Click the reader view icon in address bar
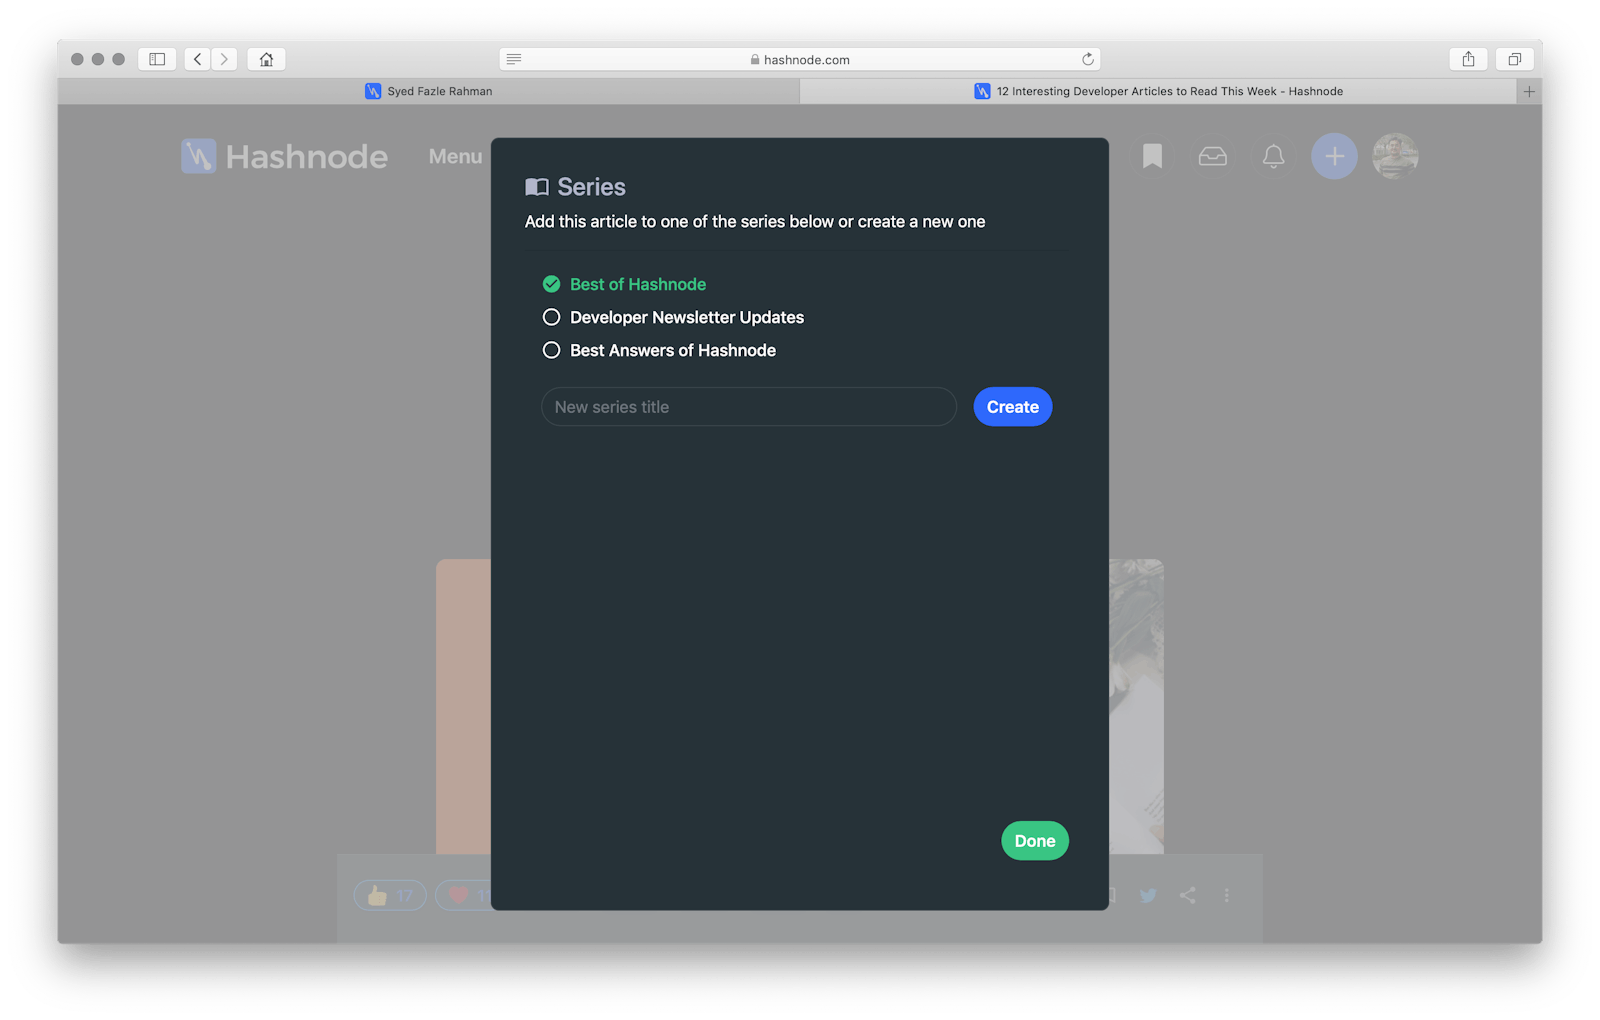Screen dimensions: 1600x1020 (x=514, y=59)
